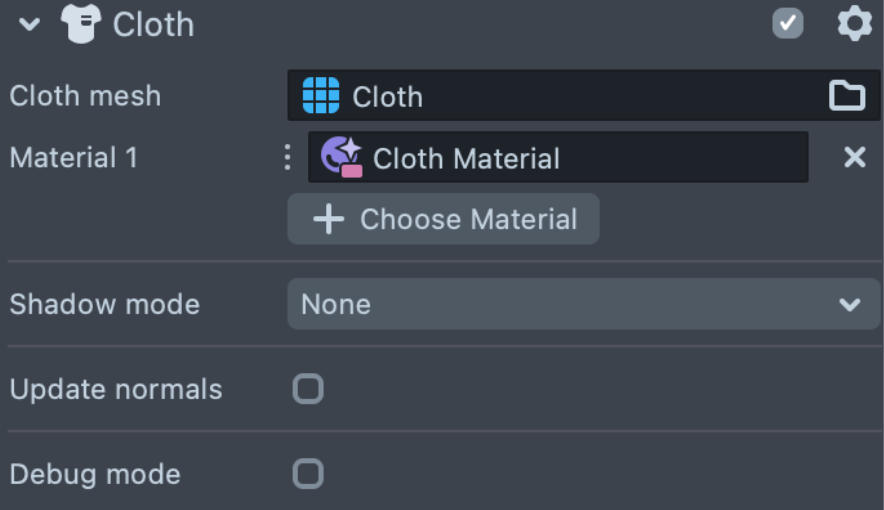Open the Cloth component gear settings
The image size is (884, 510).
click(854, 24)
